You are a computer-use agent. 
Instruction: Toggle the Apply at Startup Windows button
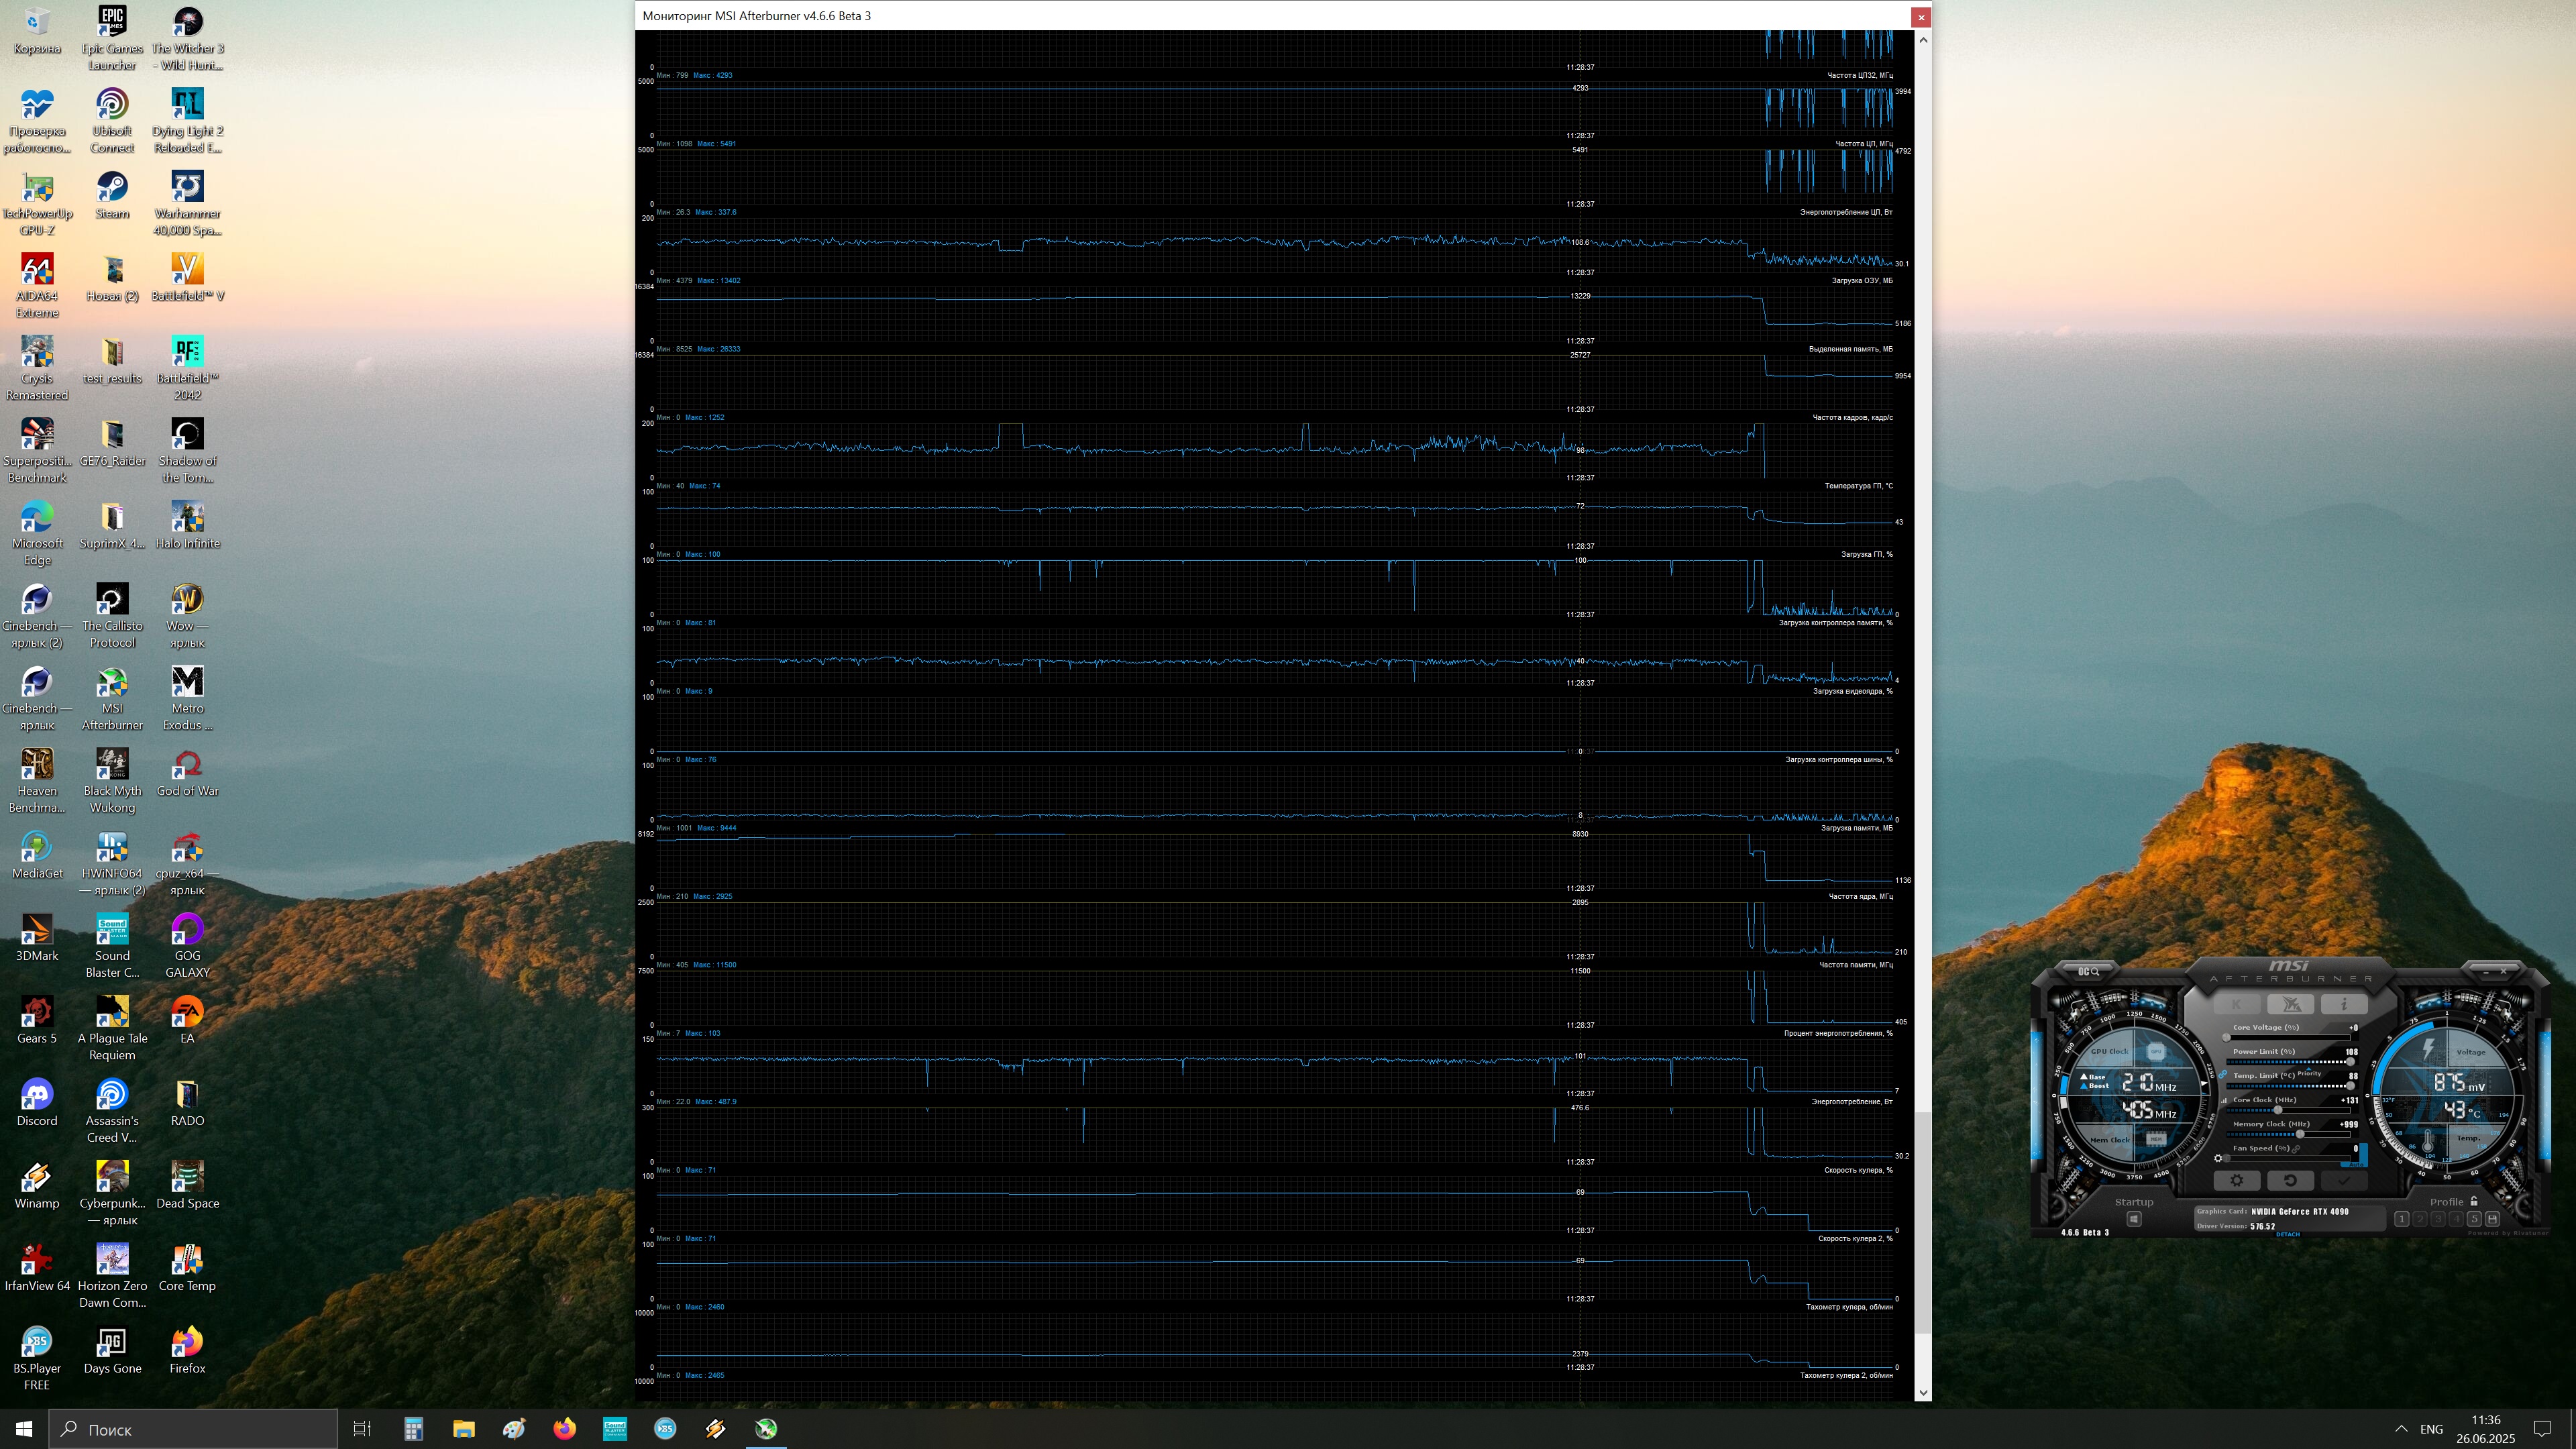[2134, 1219]
